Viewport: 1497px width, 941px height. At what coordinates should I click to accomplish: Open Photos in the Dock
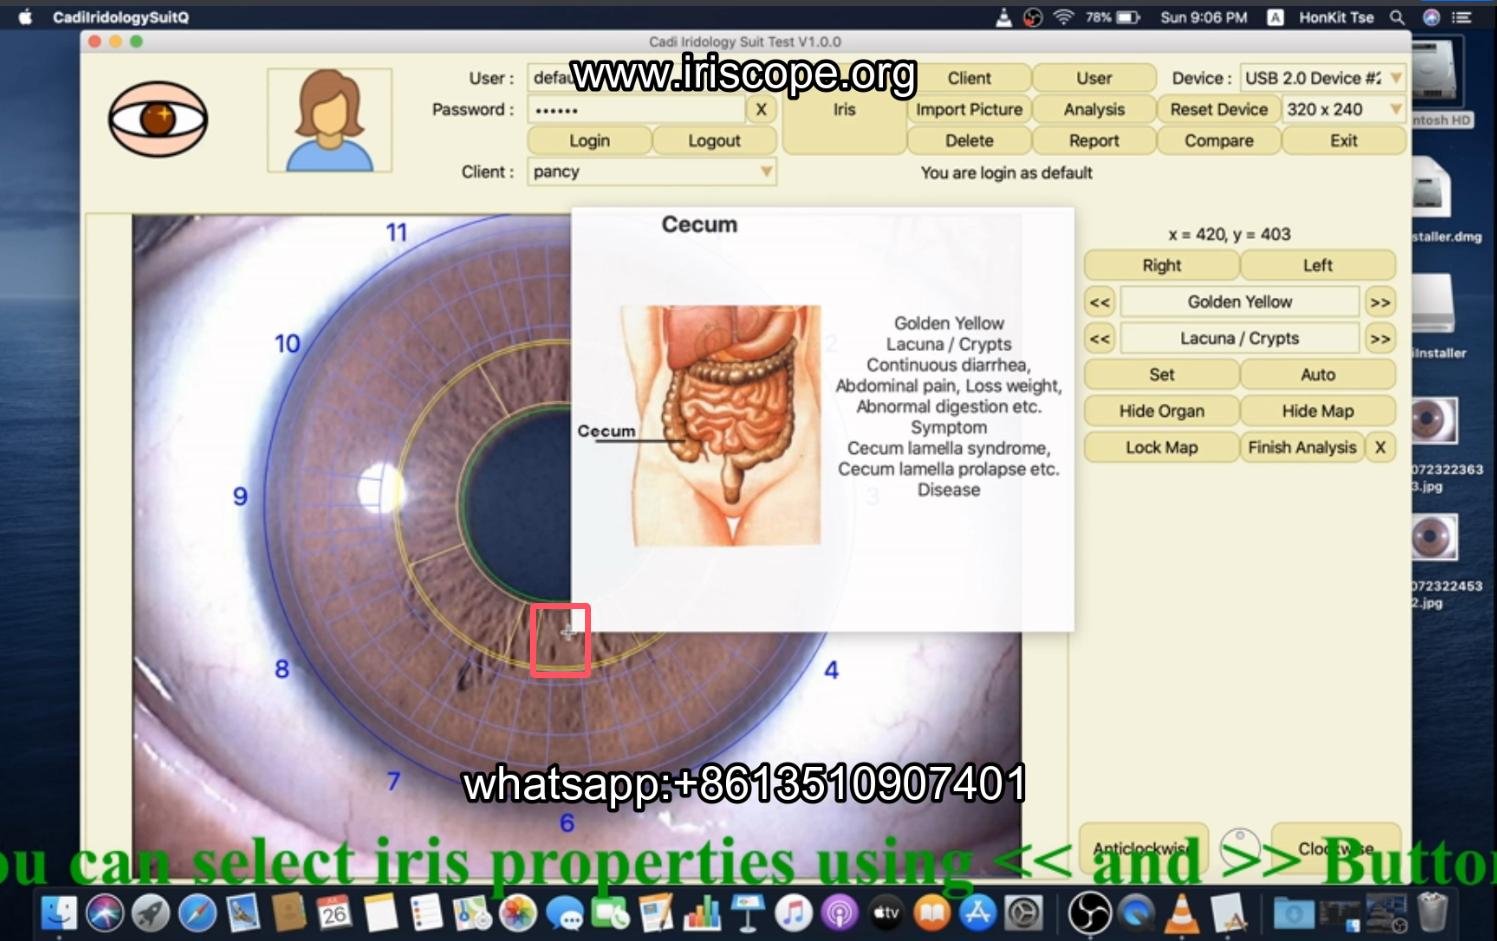tap(518, 912)
